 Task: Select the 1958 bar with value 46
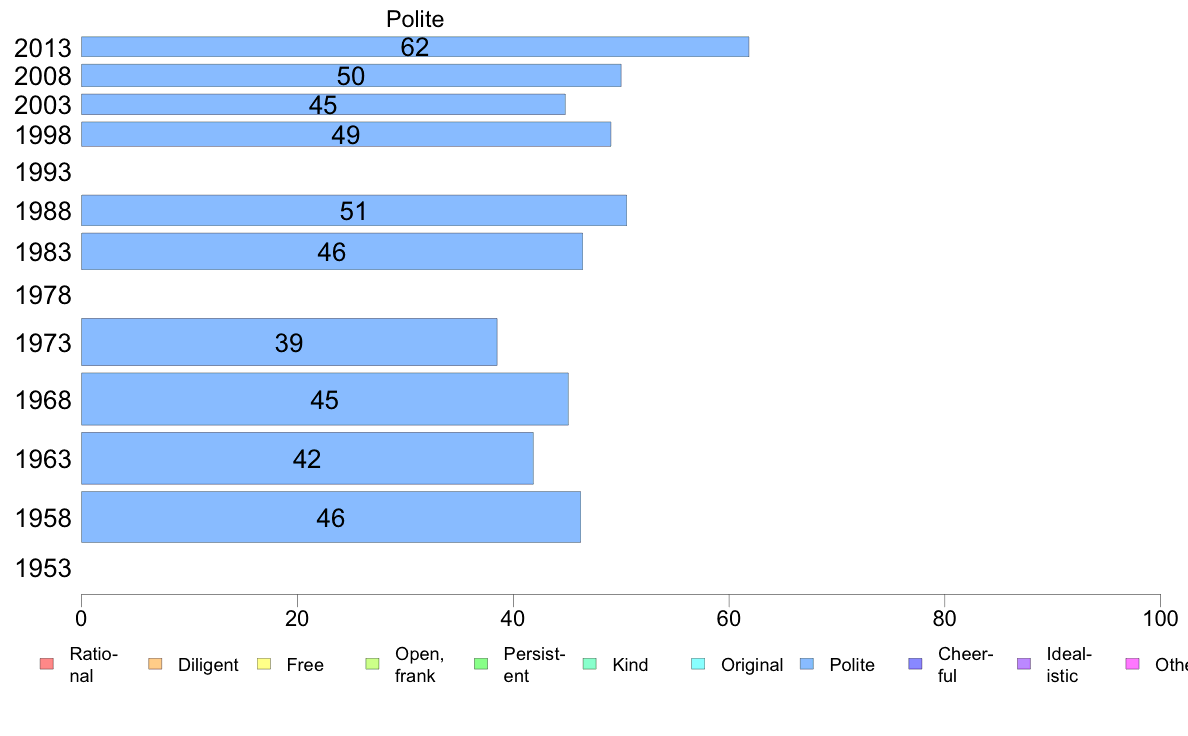[x=330, y=517]
